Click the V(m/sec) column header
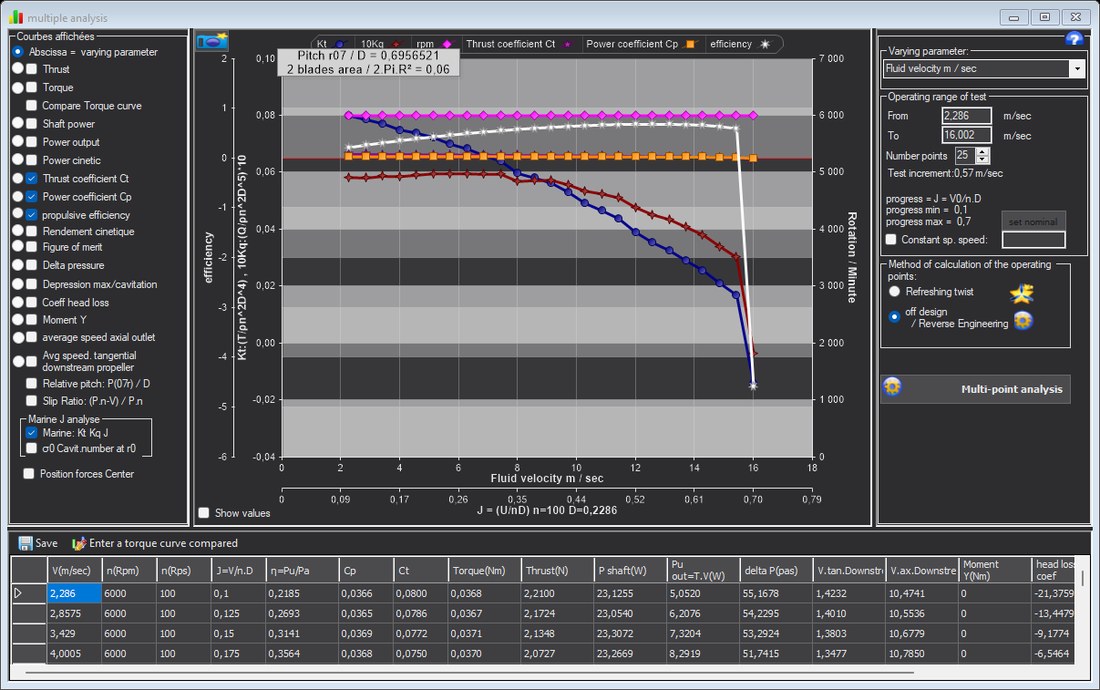The height and width of the screenshot is (690, 1100). click(74, 570)
